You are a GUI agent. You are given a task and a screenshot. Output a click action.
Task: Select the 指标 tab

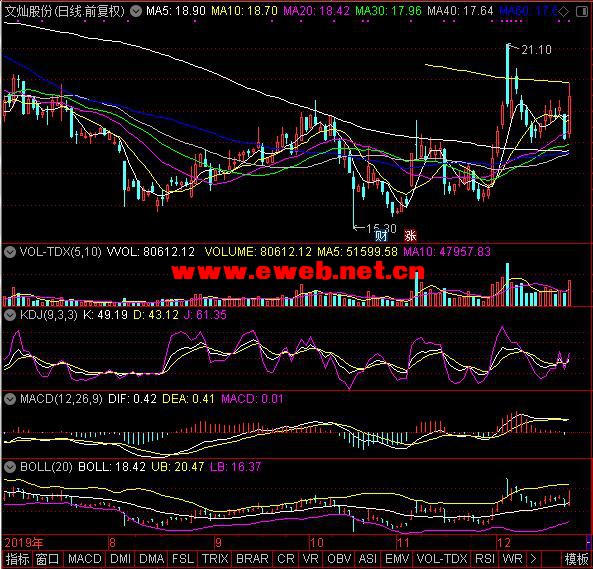[x=17, y=559]
